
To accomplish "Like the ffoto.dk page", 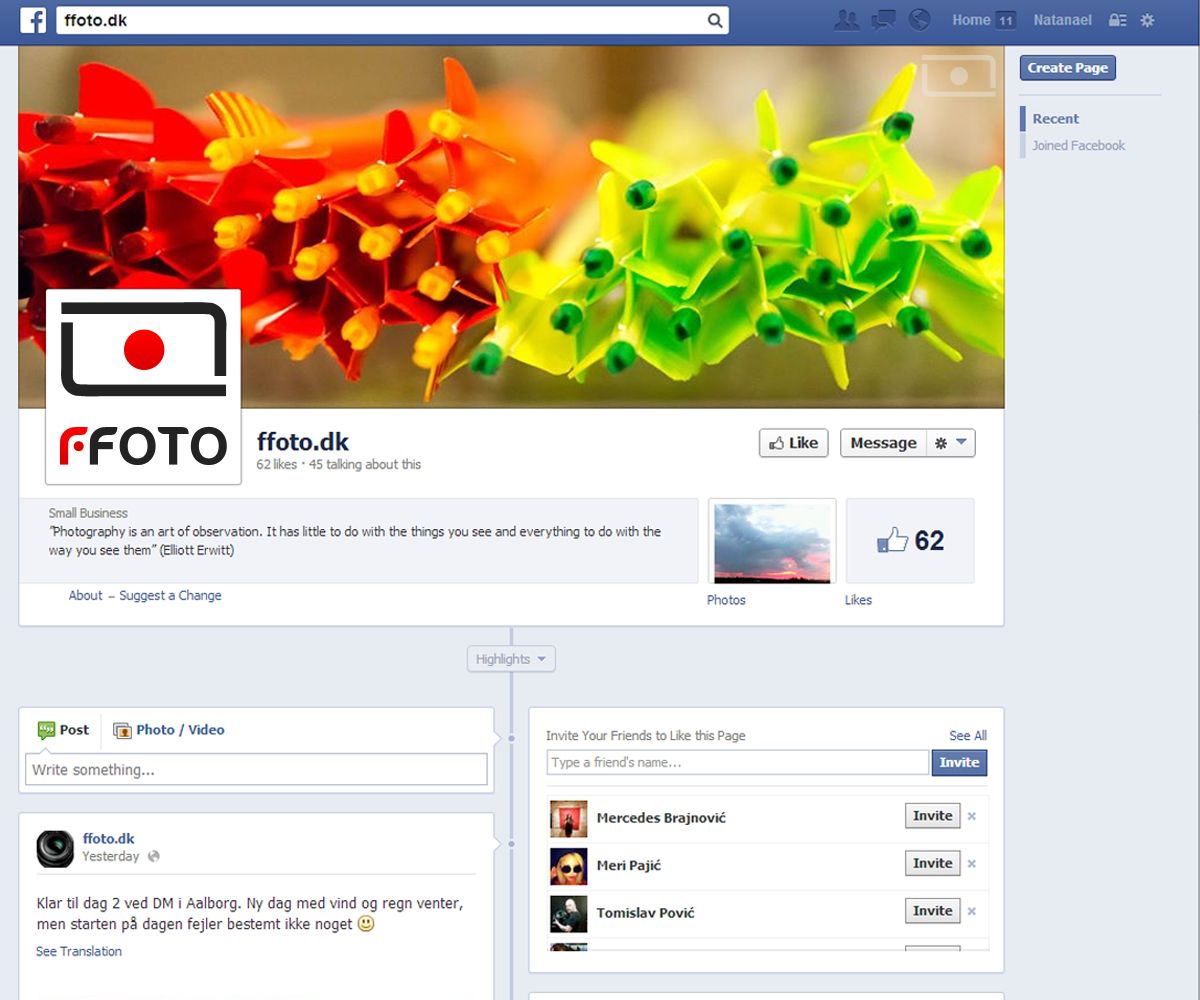I will click(794, 443).
